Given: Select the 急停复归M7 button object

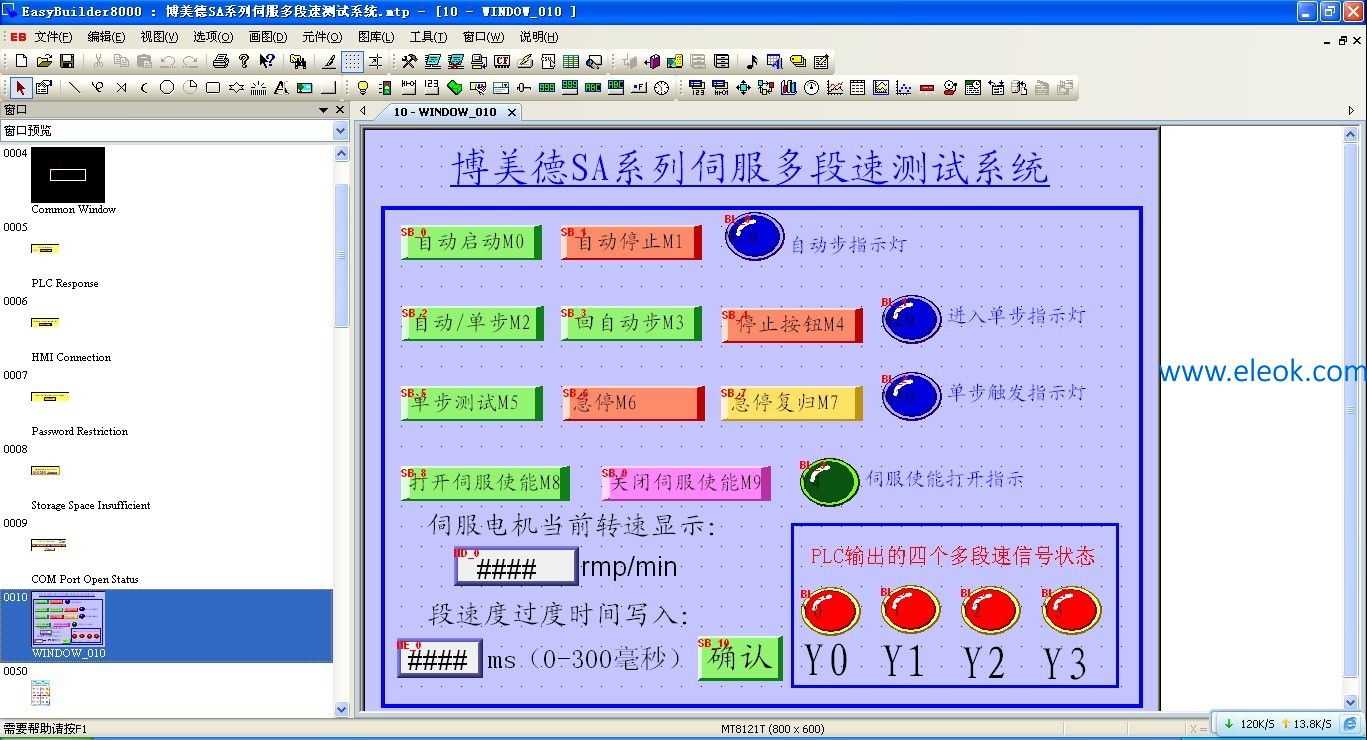Looking at the screenshot, I should pos(792,404).
